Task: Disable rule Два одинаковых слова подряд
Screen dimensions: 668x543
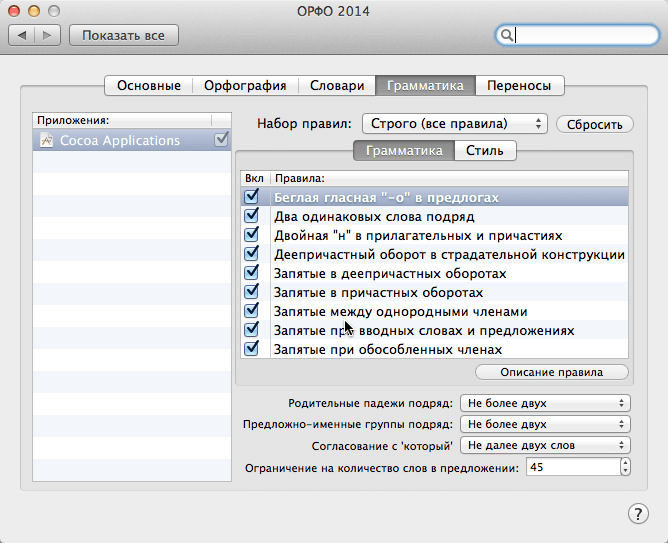Action: point(251,215)
